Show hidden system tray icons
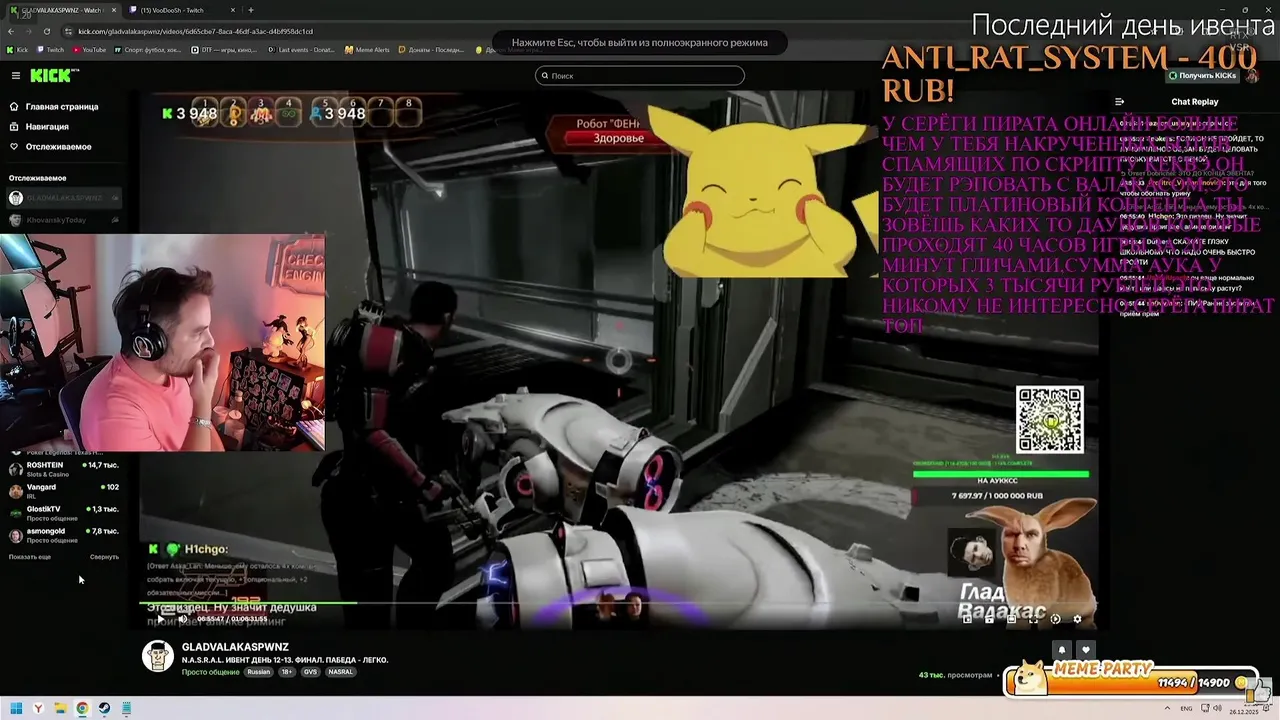 pyautogui.click(x=1167, y=708)
